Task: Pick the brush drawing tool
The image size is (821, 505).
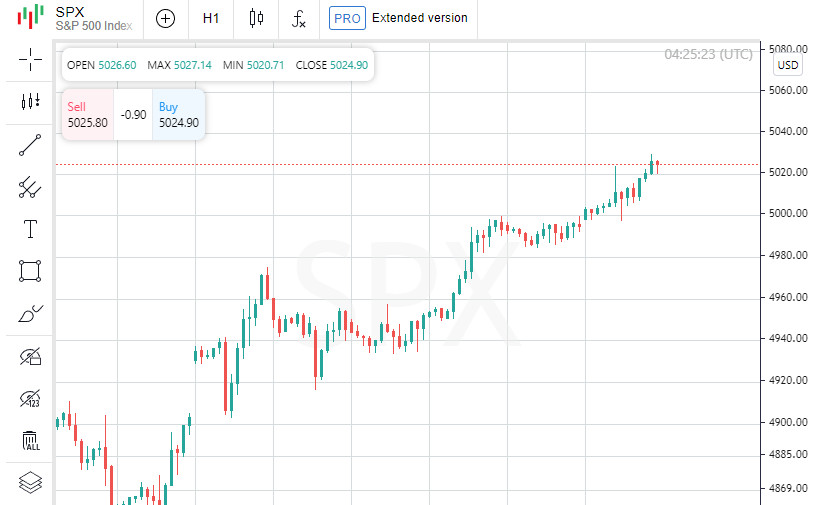Action: 30,314
